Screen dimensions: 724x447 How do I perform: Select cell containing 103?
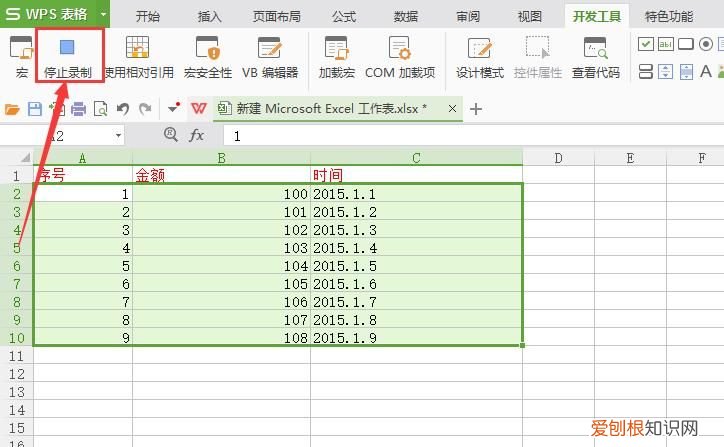222,248
